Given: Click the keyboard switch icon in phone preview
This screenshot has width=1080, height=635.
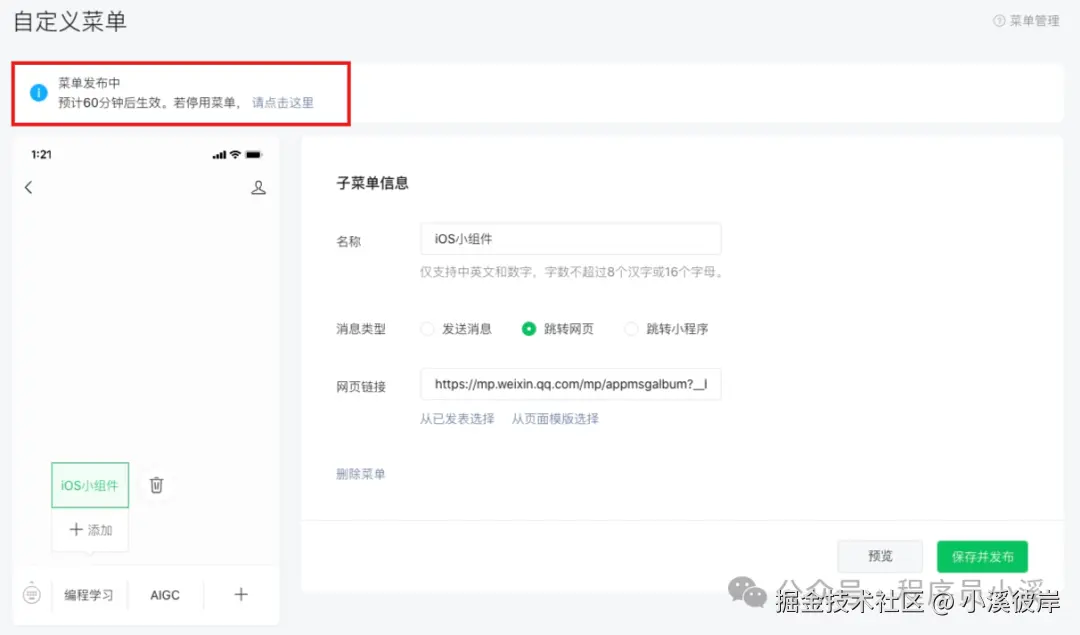Looking at the screenshot, I should tap(31, 594).
